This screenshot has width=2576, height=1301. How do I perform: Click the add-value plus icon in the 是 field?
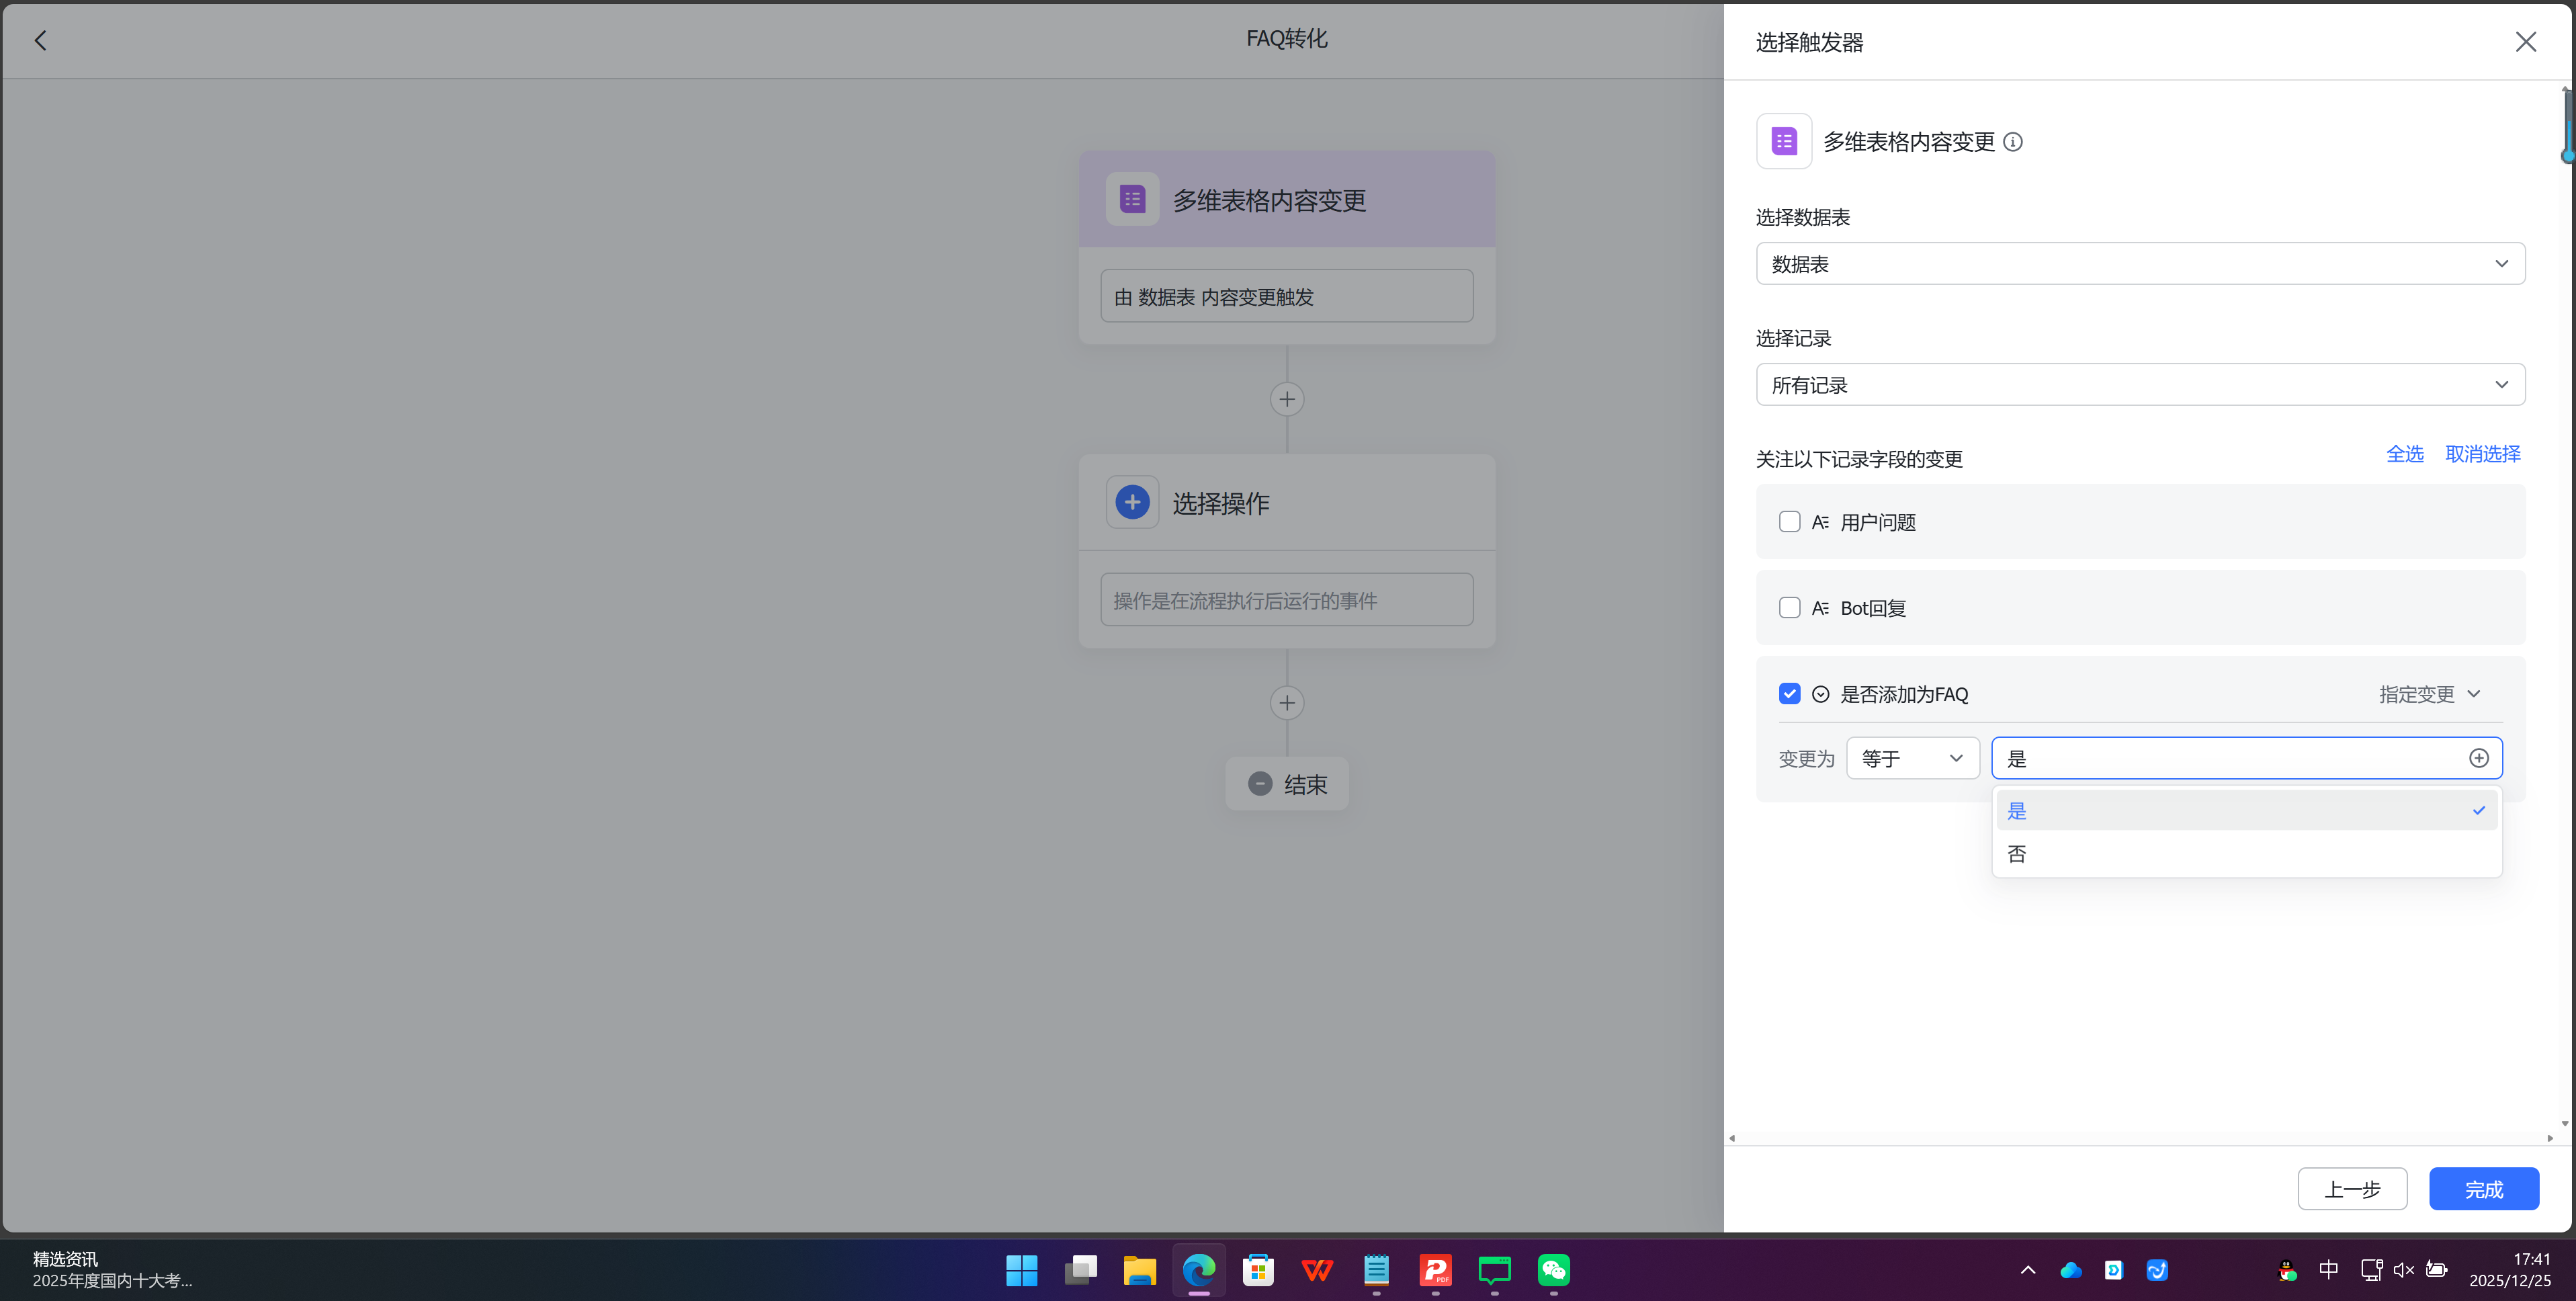[x=2478, y=757]
